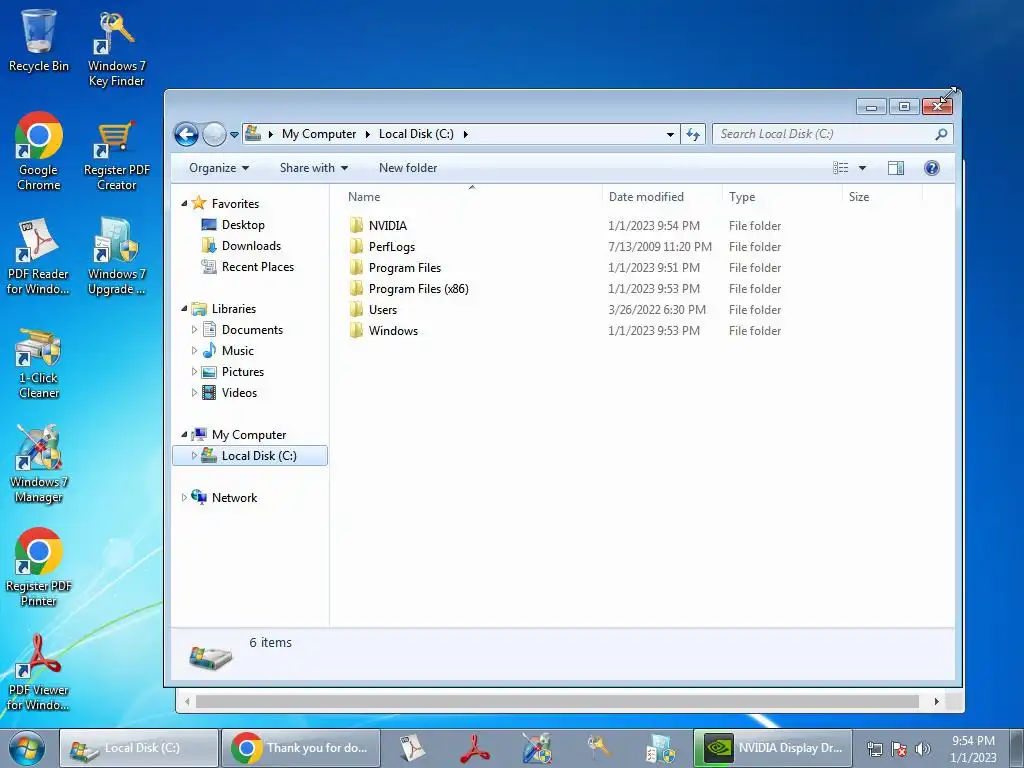Open Explorer Help question mark icon
This screenshot has width=1024, height=768.
tap(932, 168)
